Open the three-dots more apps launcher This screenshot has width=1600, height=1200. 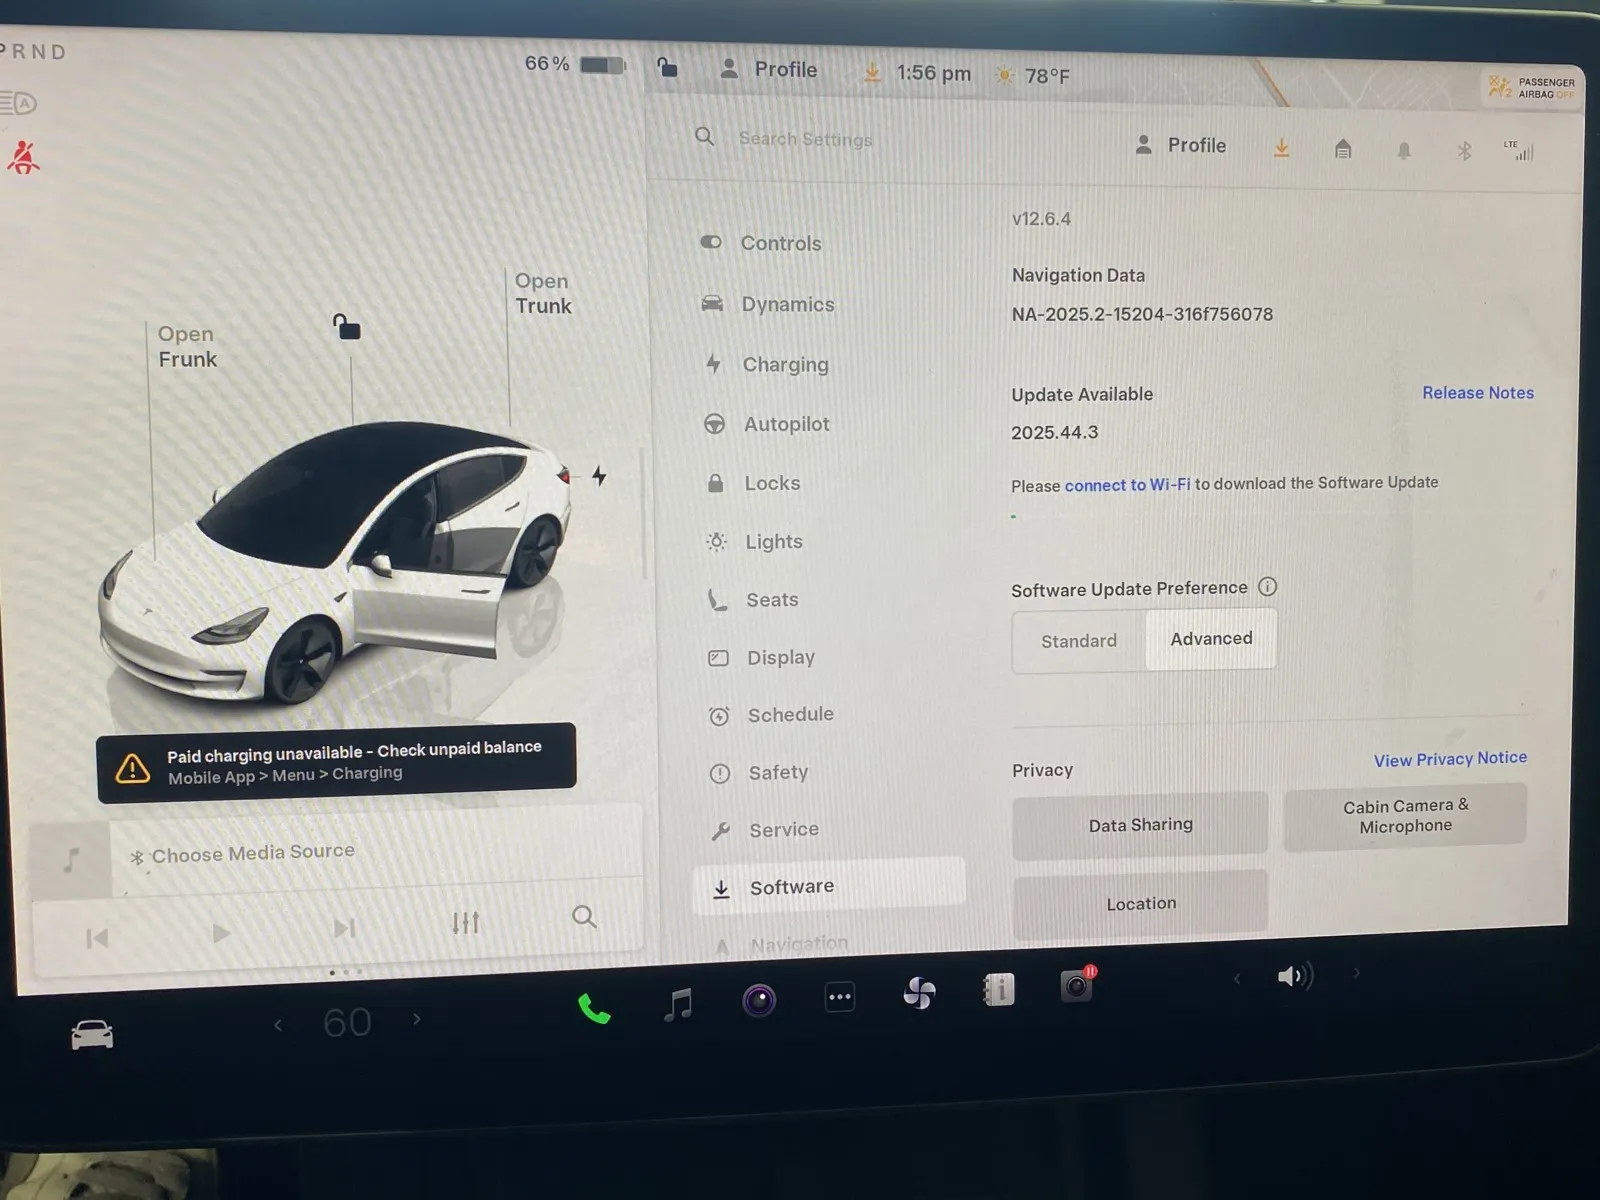pos(840,997)
